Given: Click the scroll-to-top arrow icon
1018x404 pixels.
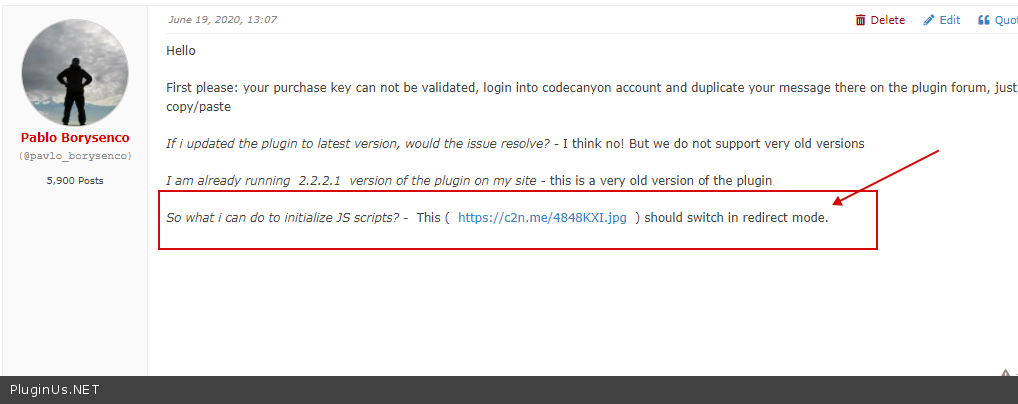Looking at the screenshot, I should pyautogui.click(x=1006, y=374).
